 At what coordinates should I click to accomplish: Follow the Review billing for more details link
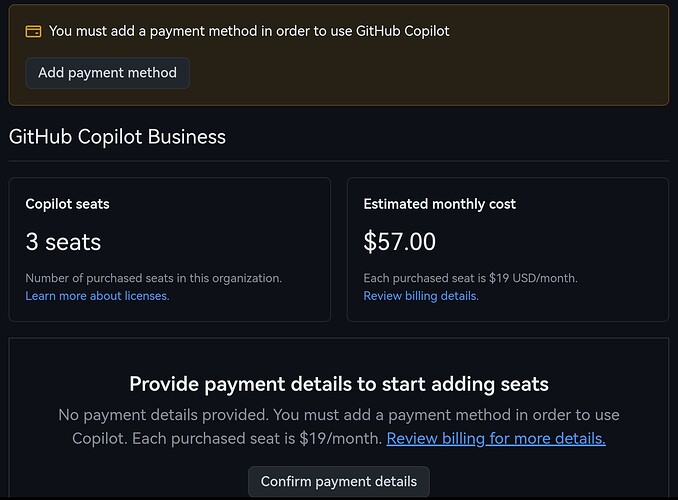(x=496, y=439)
